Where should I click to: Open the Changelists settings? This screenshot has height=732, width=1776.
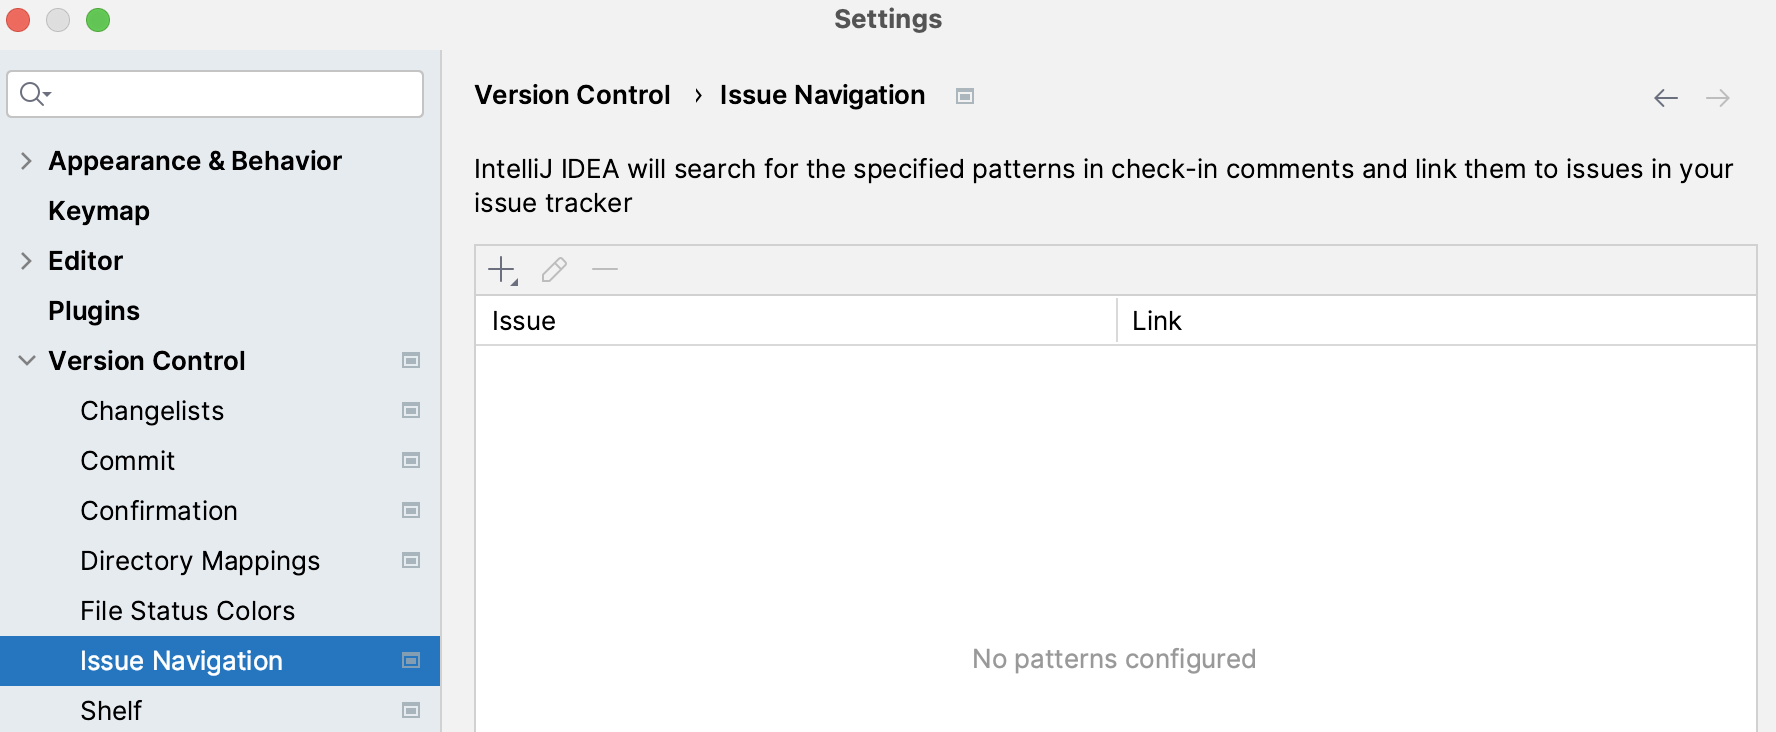(x=152, y=410)
